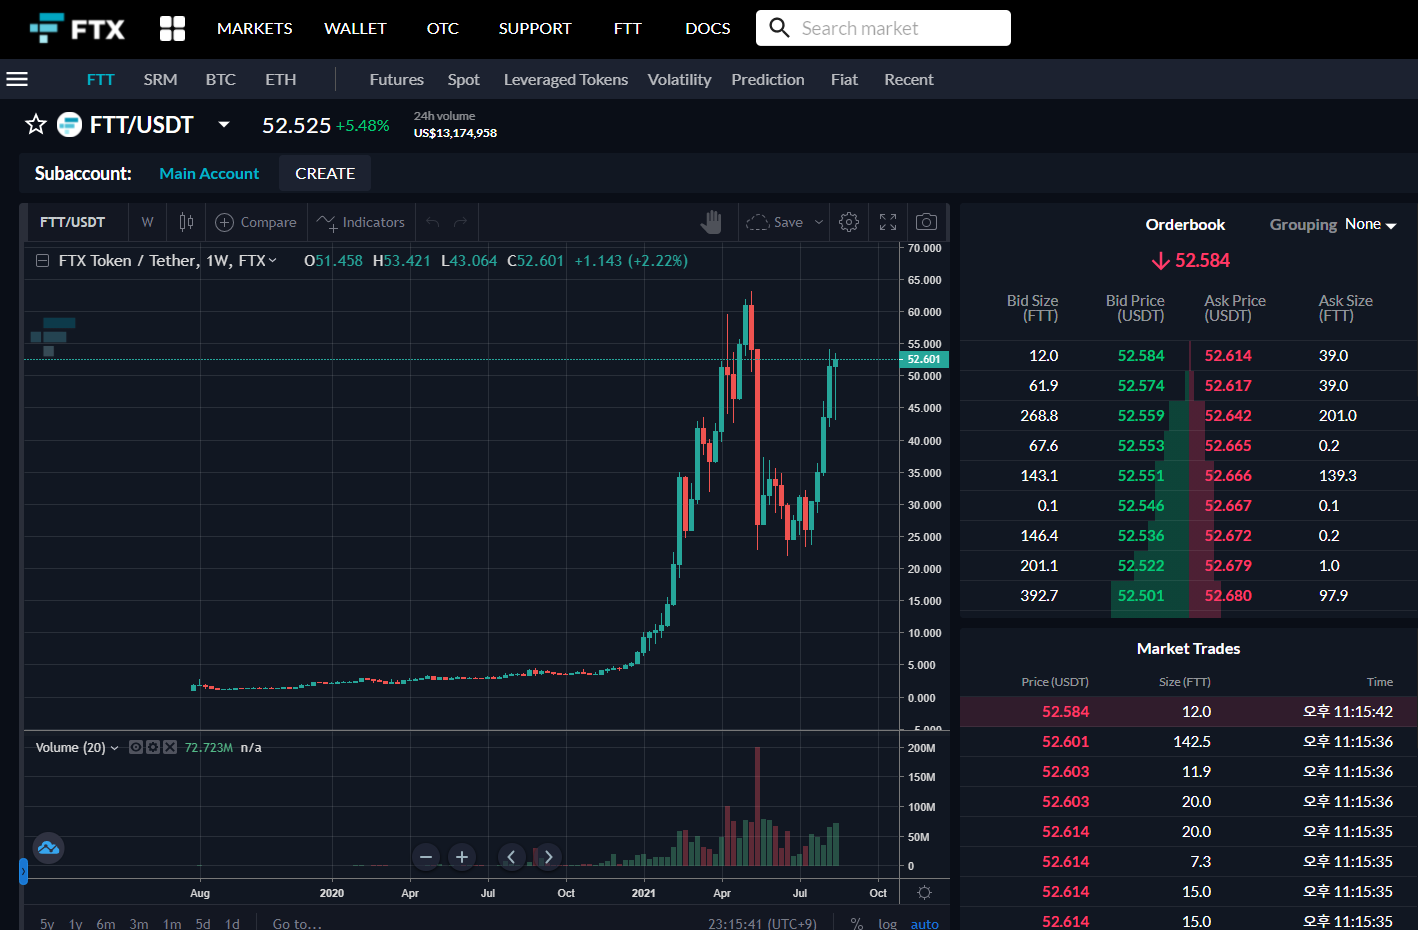The height and width of the screenshot is (930, 1418).
Task: Expand the Save layout dropdown arrow
Action: pyautogui.click(x=819, y=222)
